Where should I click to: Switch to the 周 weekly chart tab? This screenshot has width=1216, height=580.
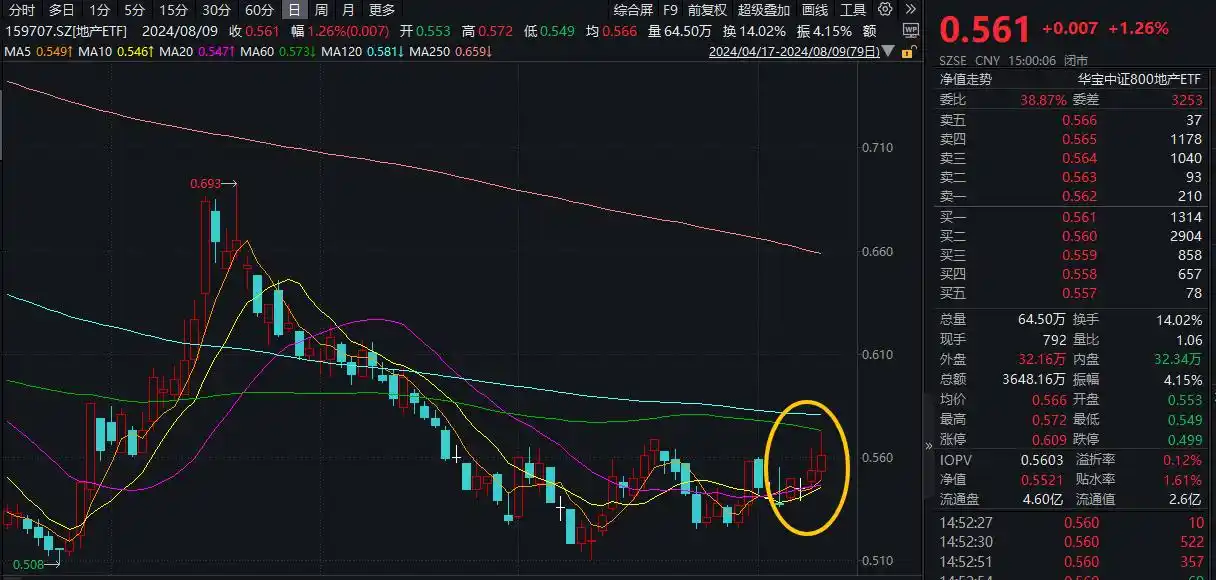(318, 9)
